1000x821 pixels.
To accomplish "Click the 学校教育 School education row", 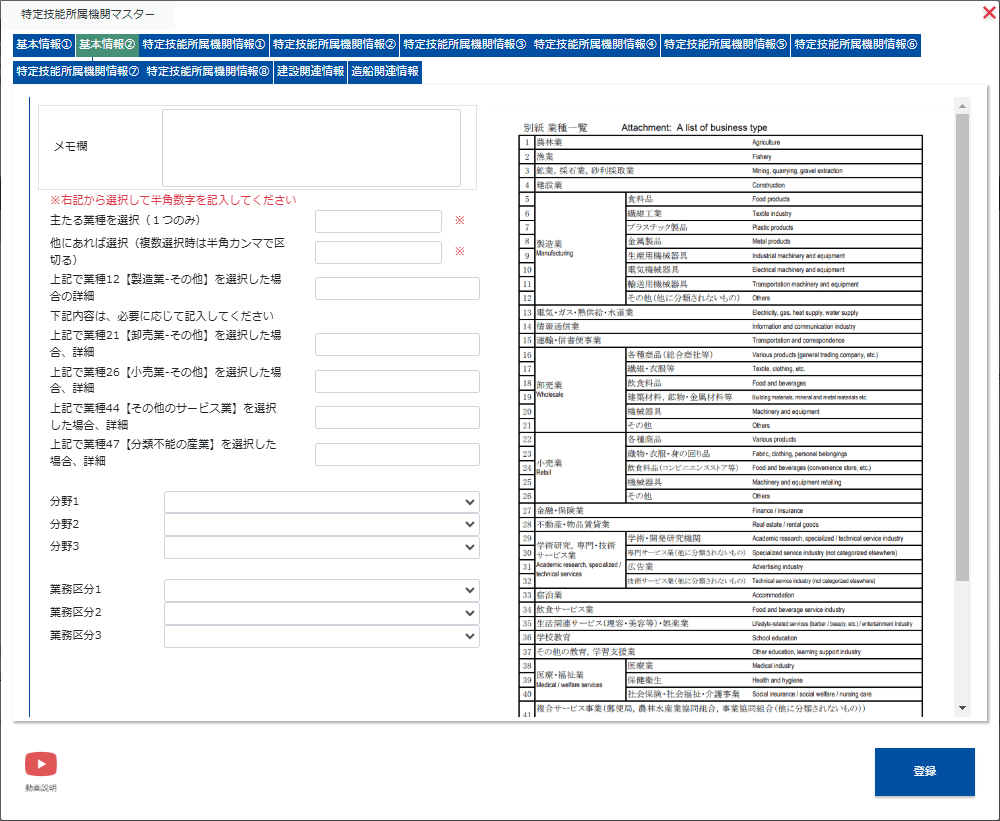I will coord(721,637).
